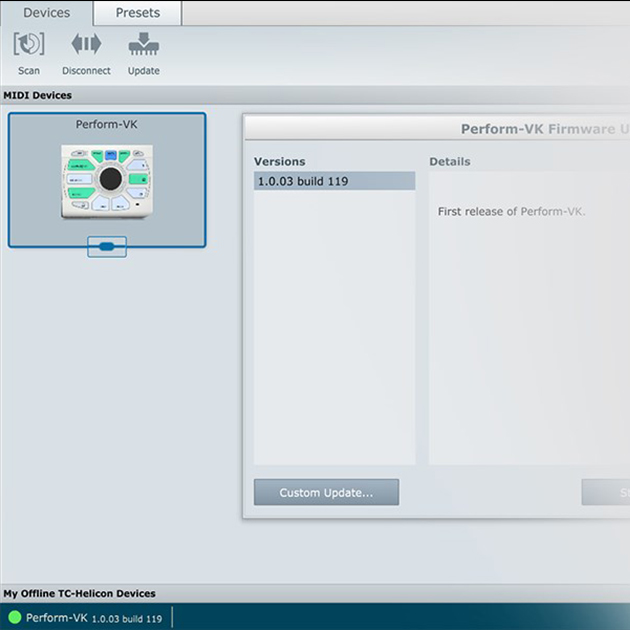Click the Scan devices icon
This screenshot has width=630, height=630.
pos(29,44)
